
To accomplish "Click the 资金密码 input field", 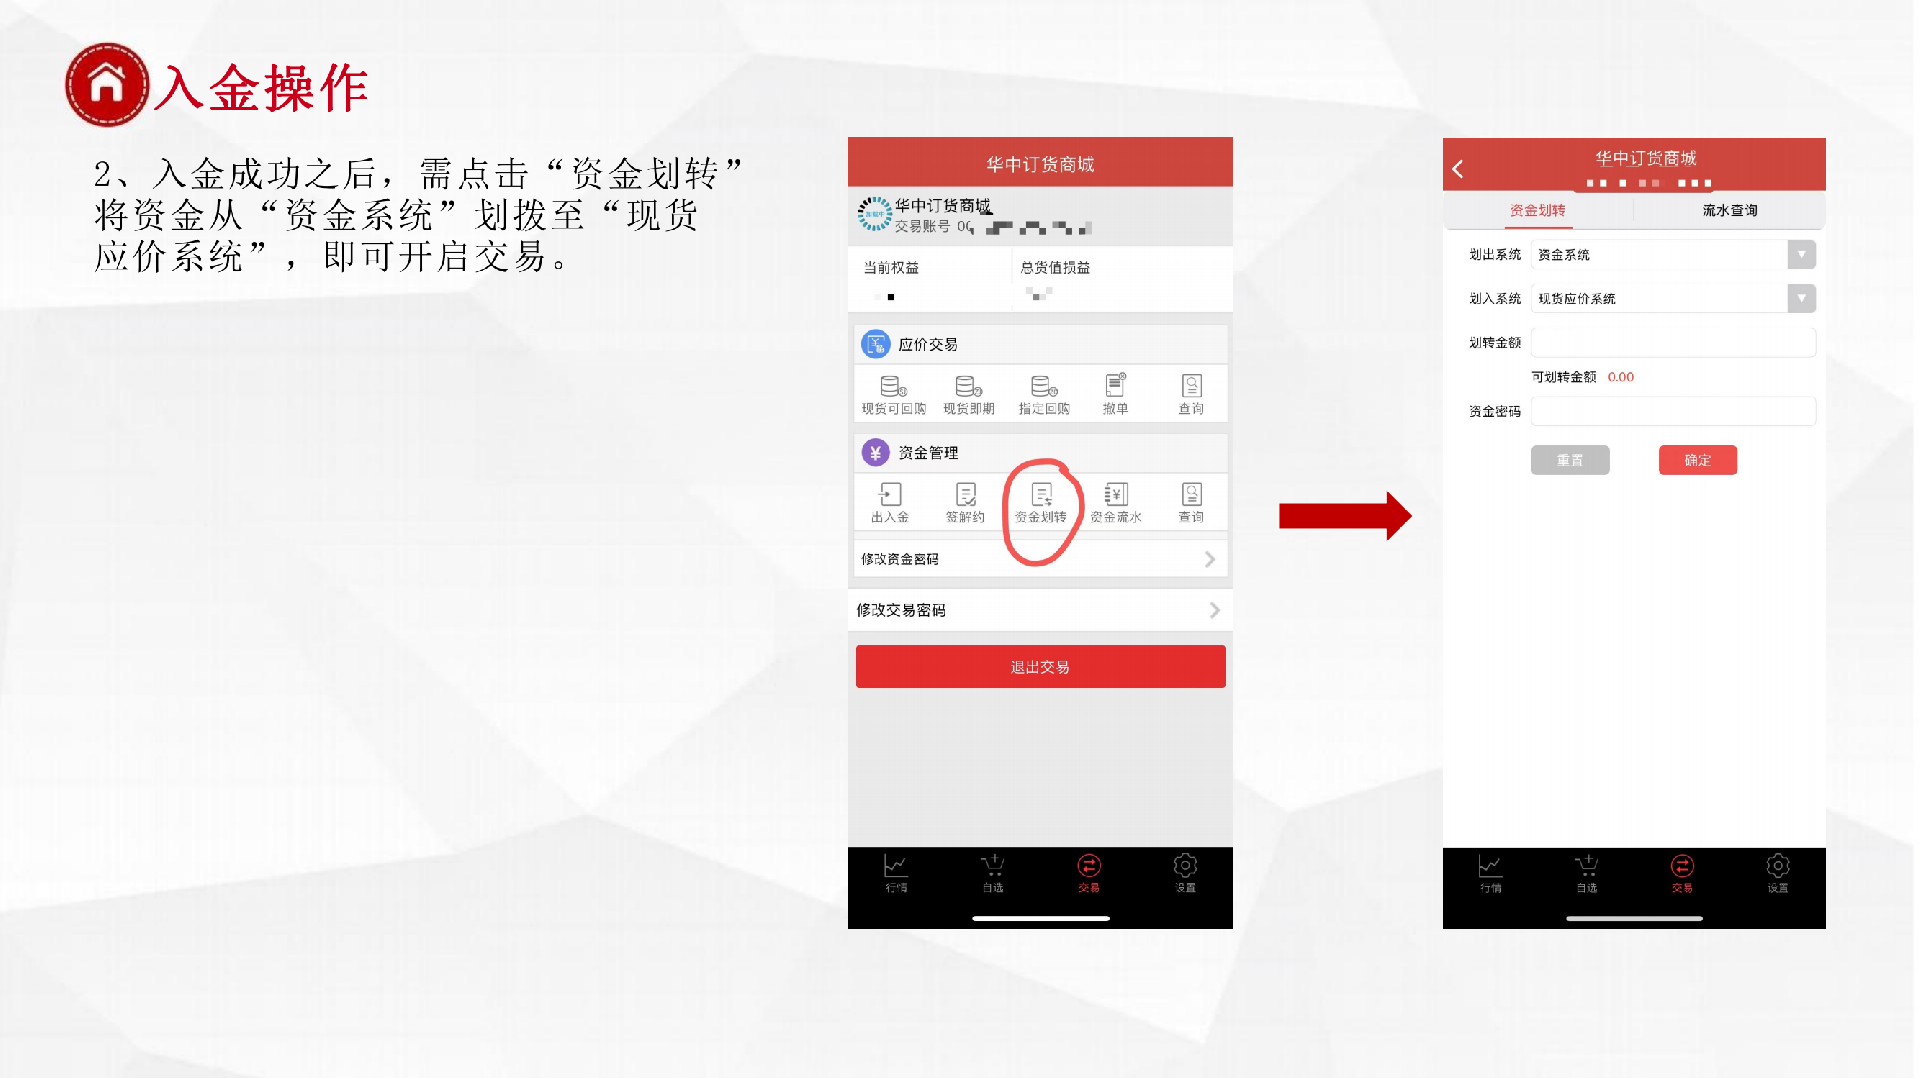I will pos(1673,411).
